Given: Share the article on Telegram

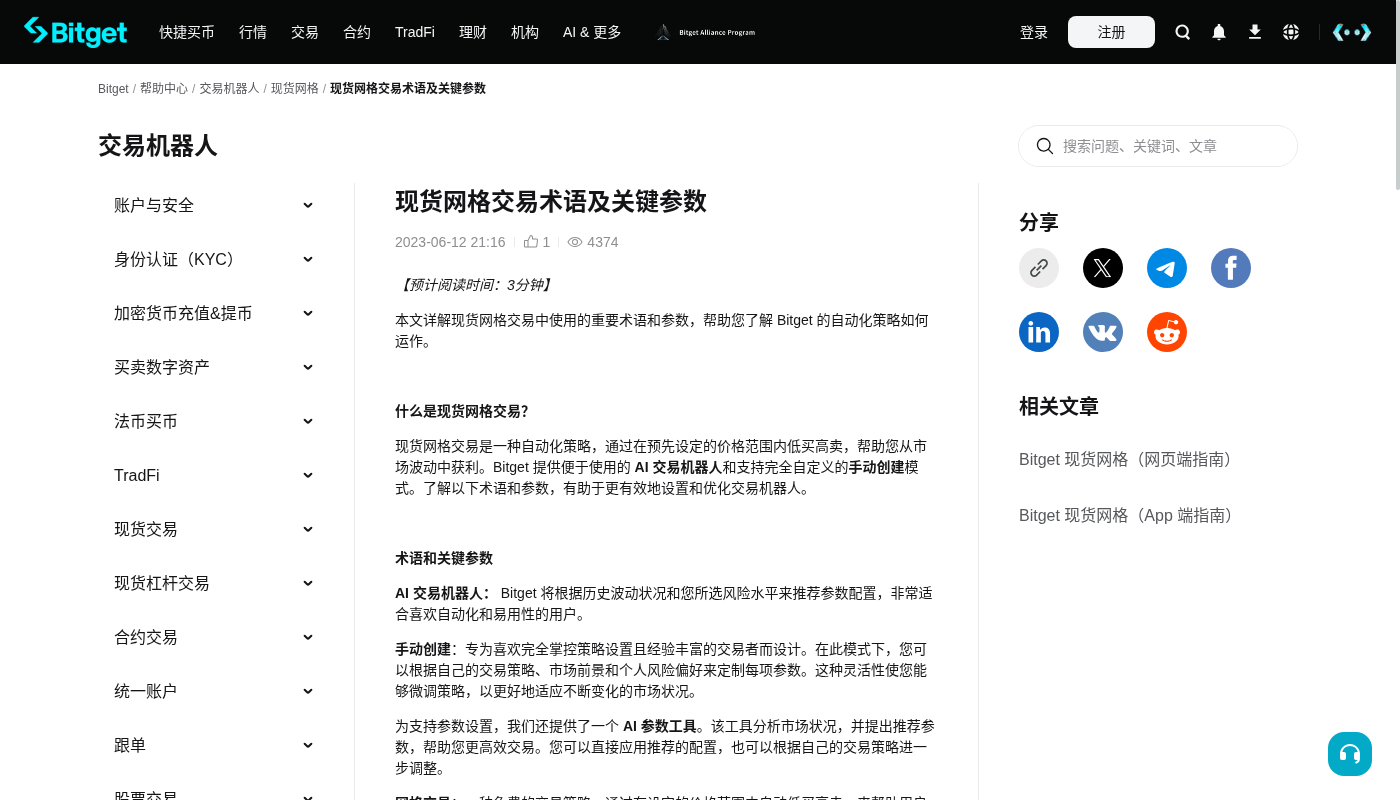Looking at the screenshot, I should (x=1167, y=268).
